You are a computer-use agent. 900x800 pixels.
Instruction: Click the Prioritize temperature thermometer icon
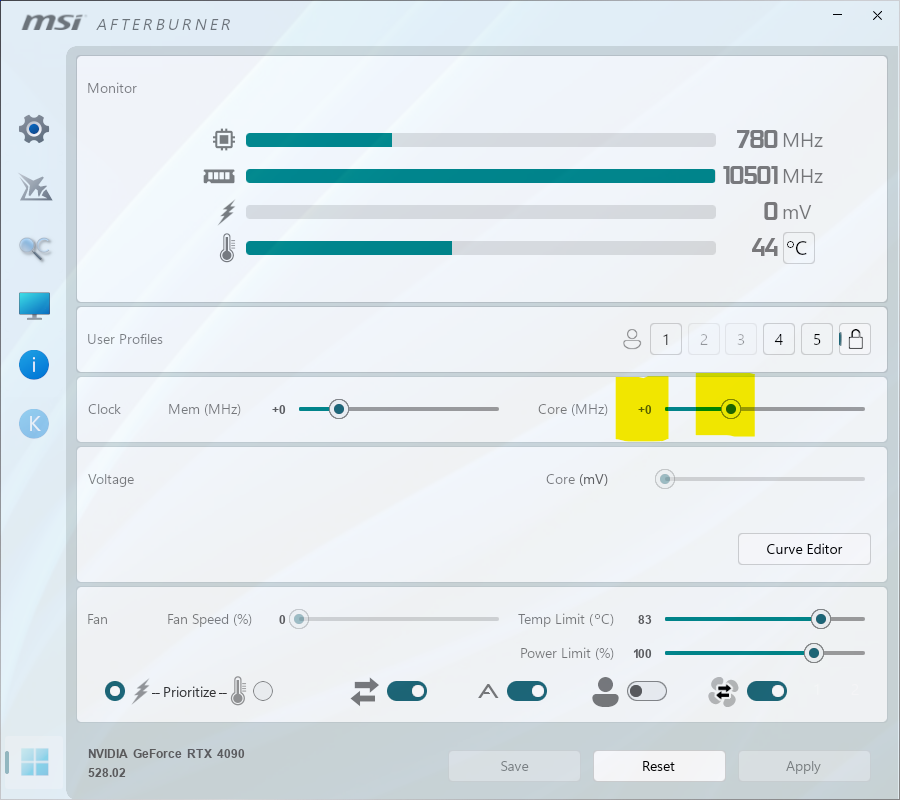(238, 691)
